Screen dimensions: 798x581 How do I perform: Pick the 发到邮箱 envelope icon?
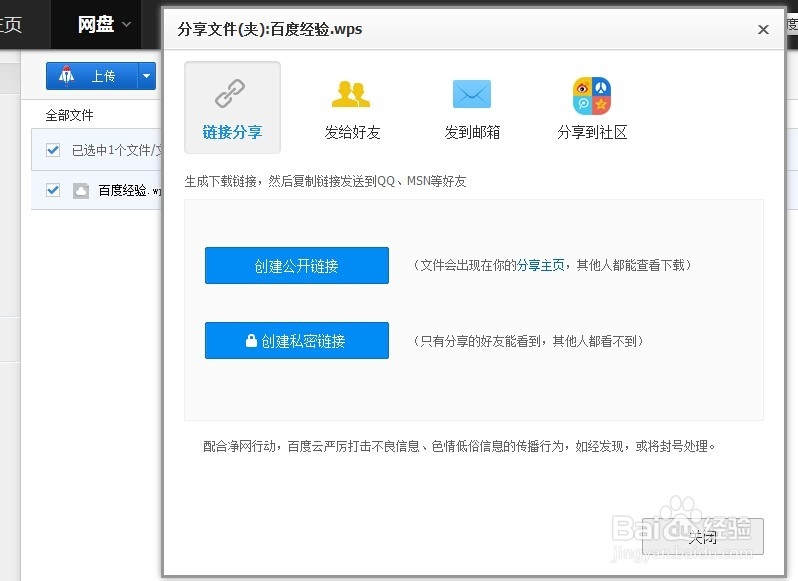[x=472, y=94]
